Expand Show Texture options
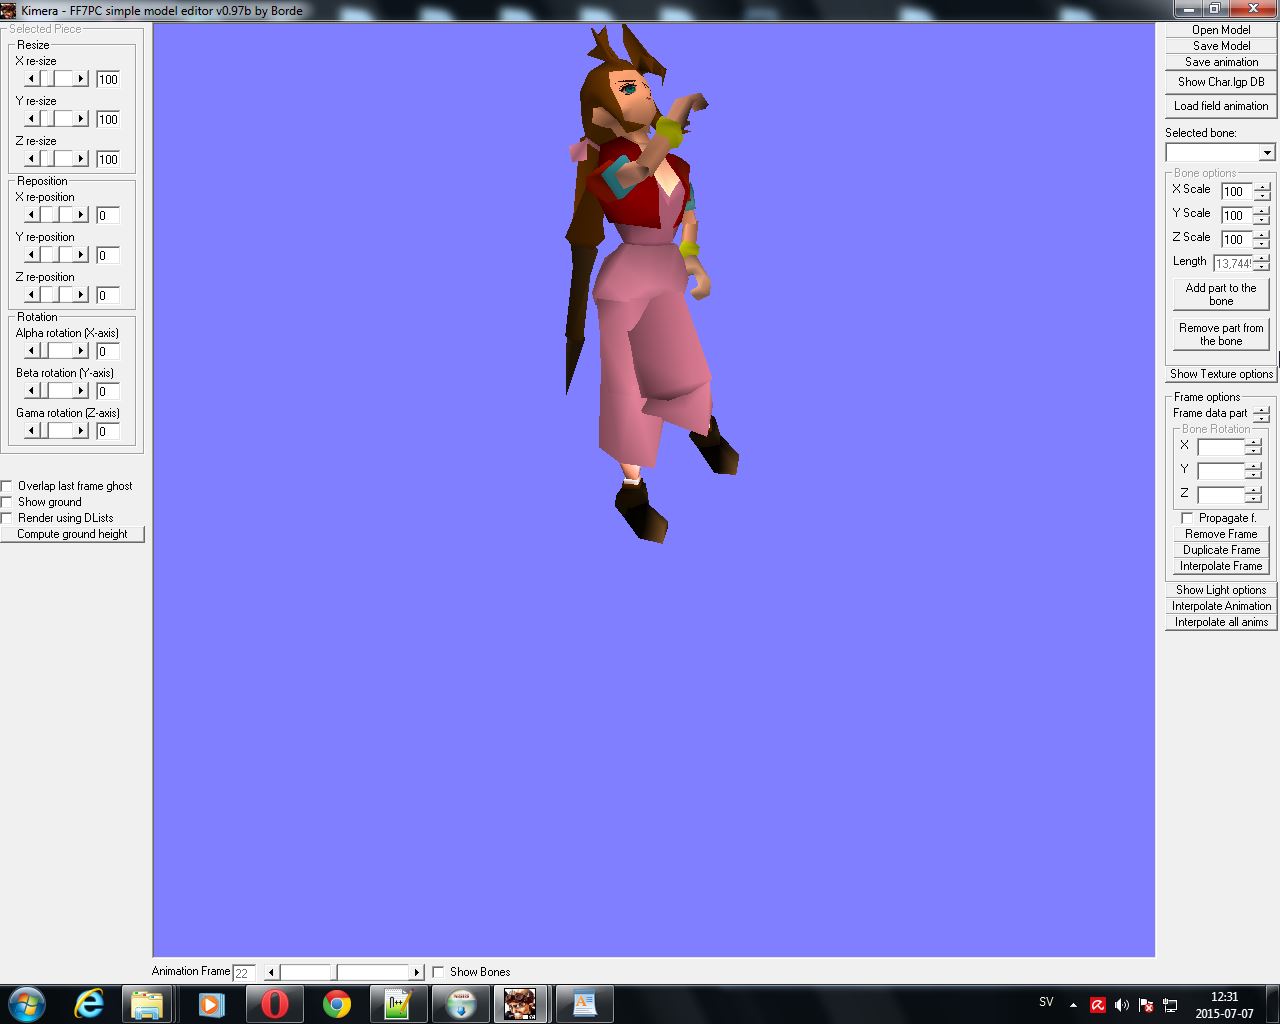The height and width of the screenshot is (1024, 1280). [x=1221, y=374]
